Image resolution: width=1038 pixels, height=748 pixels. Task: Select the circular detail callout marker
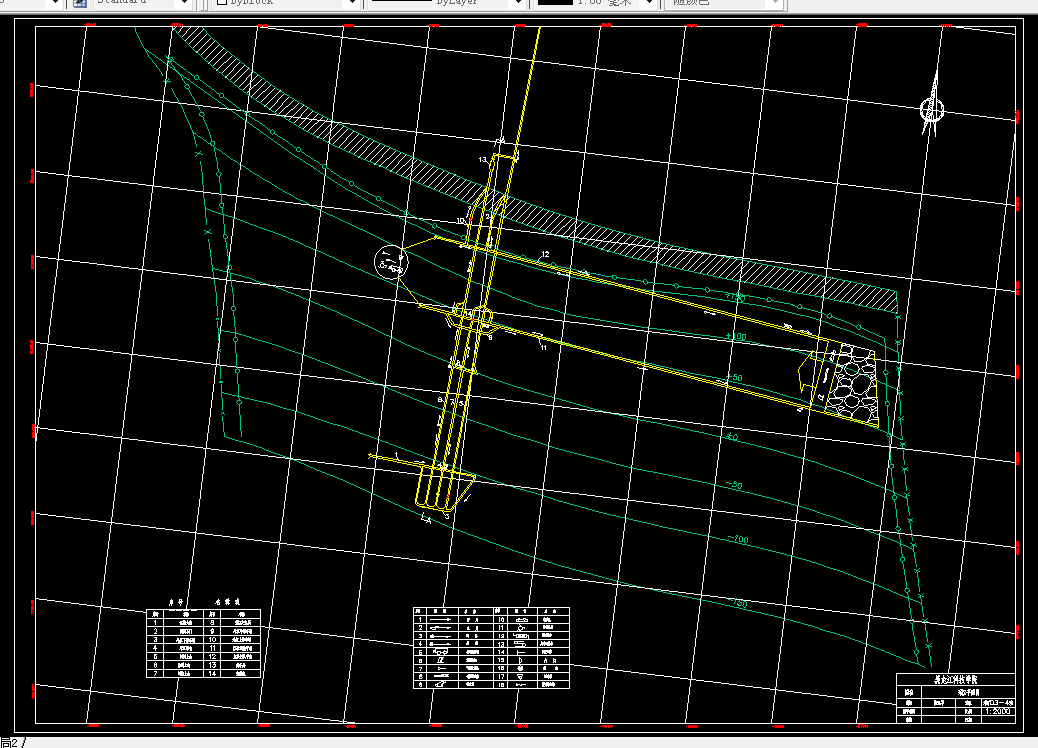coord(391,261)
